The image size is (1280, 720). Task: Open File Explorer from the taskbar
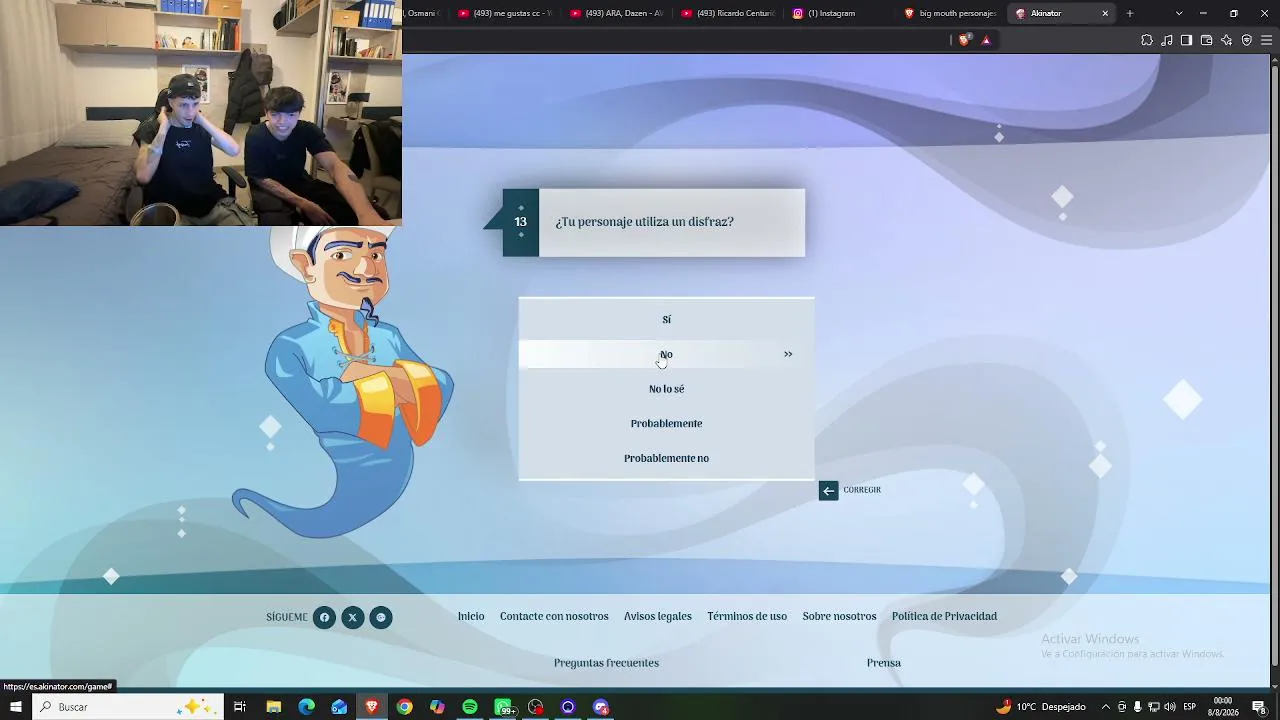[x=273, y=707]
